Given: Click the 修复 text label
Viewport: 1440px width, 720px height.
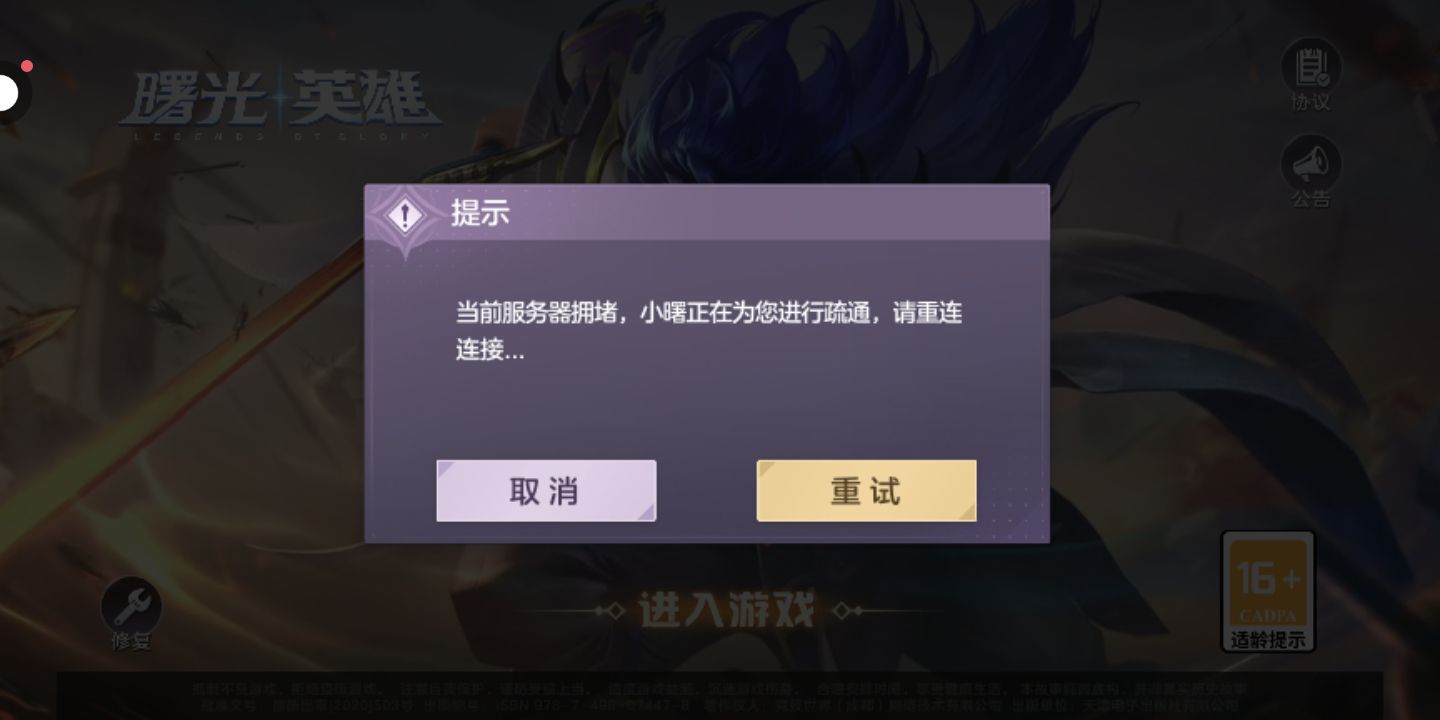Looking at the screenshot, I should click(131, 642).
